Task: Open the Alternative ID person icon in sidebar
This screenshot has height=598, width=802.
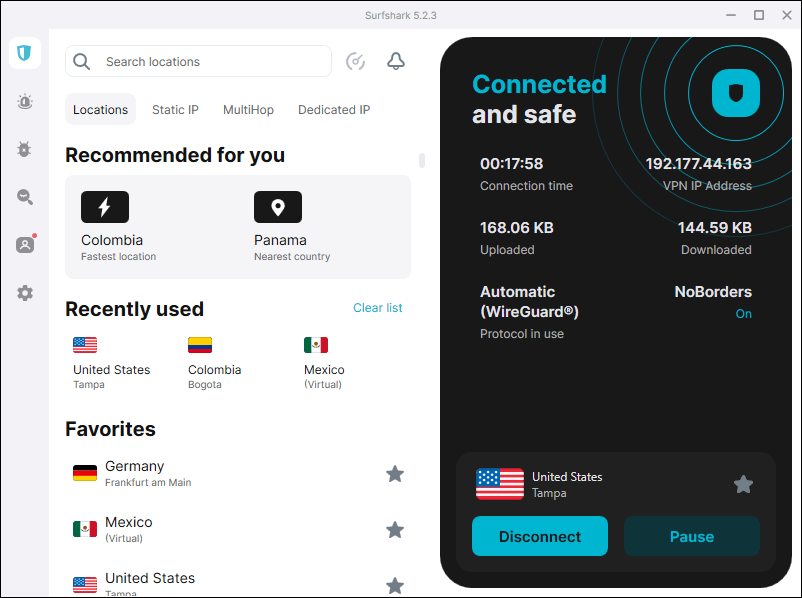Action: tap(25, 245)
